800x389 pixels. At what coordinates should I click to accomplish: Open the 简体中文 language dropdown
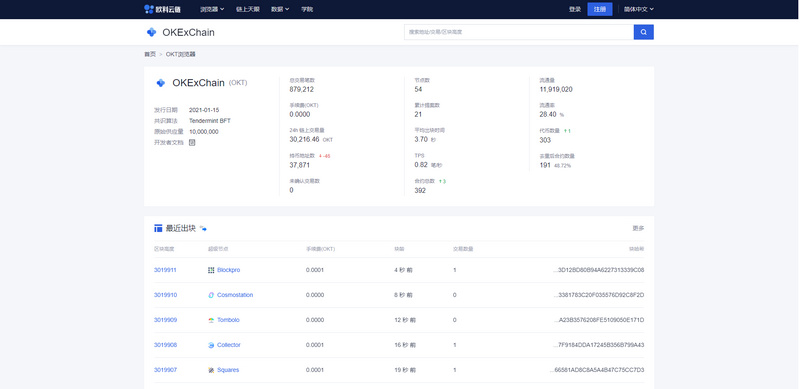tap(639, 9)
